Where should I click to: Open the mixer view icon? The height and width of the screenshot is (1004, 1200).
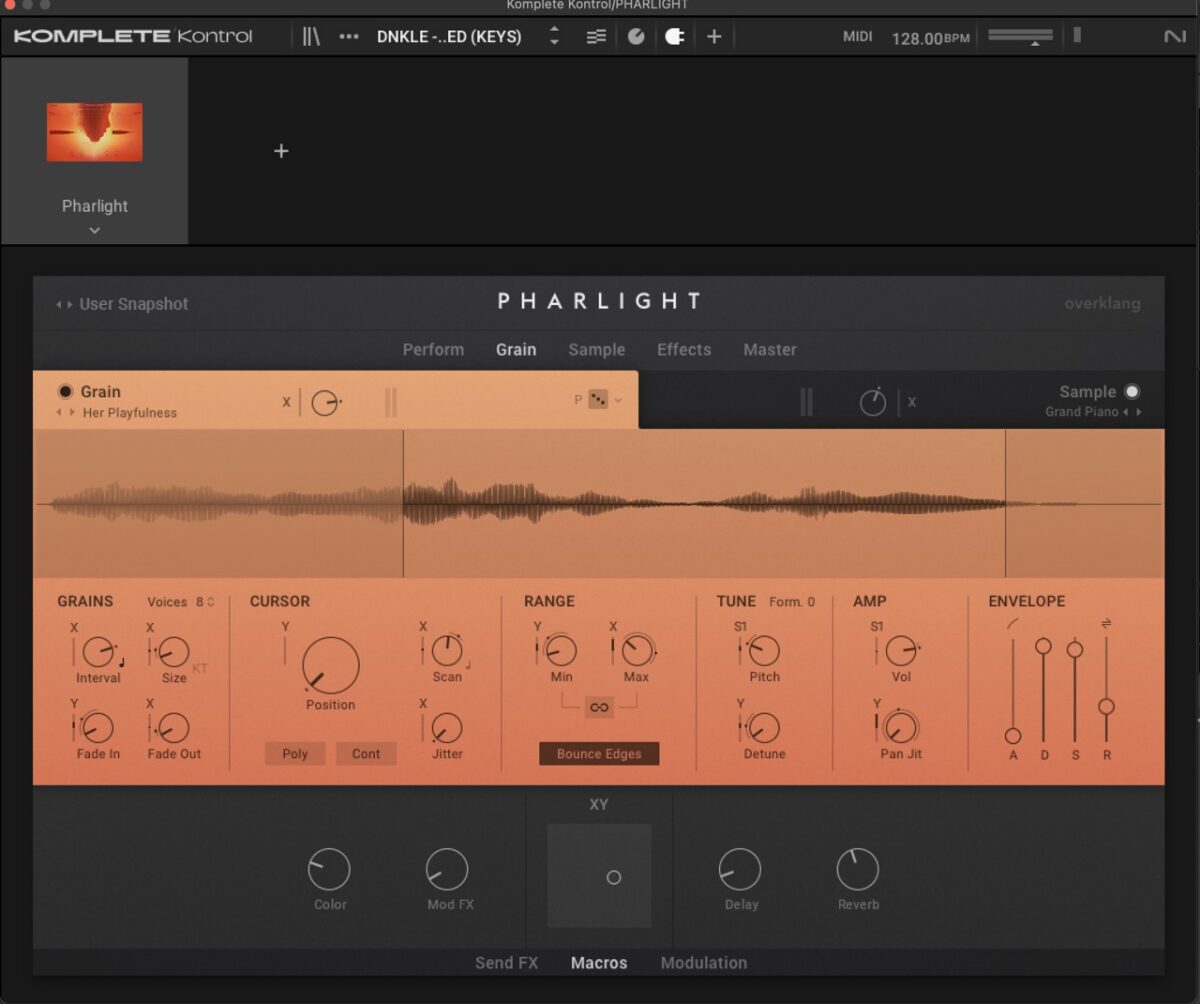(x=596, y=37)
